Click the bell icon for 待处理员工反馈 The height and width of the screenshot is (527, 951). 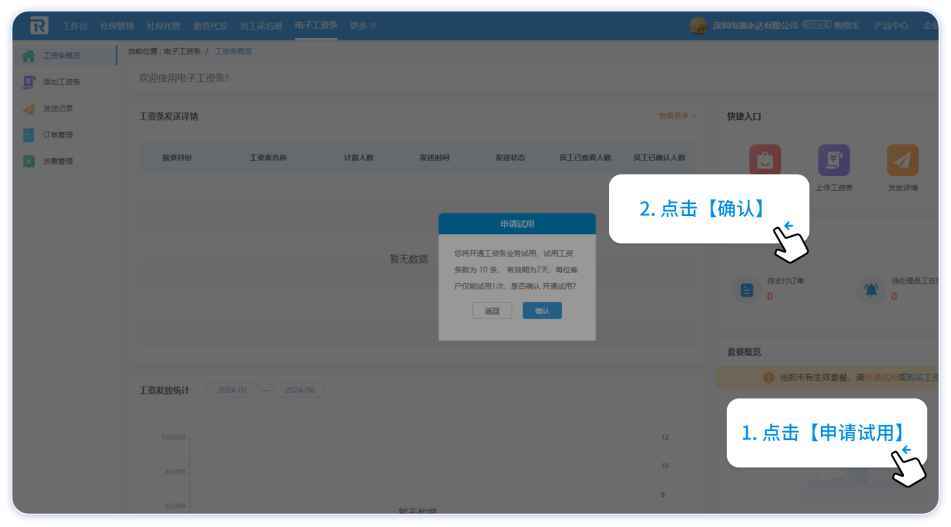pos(871,290)
